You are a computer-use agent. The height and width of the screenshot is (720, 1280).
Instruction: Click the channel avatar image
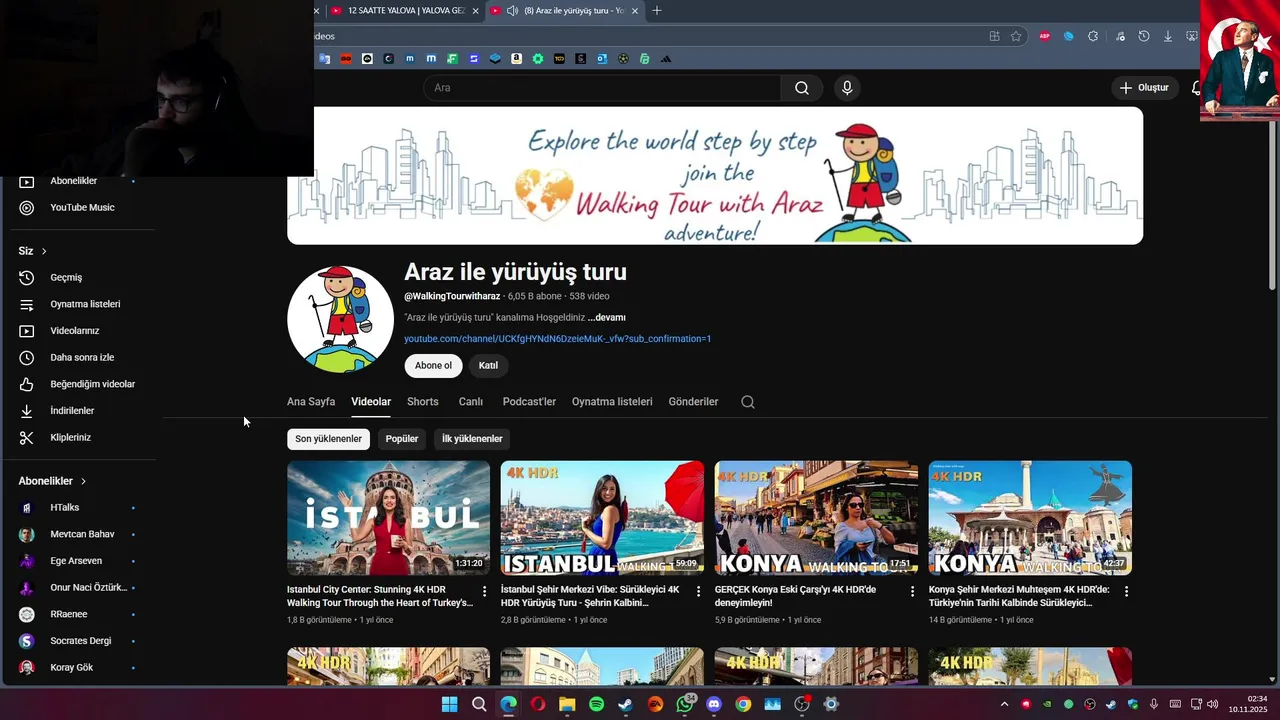(340, 319)
